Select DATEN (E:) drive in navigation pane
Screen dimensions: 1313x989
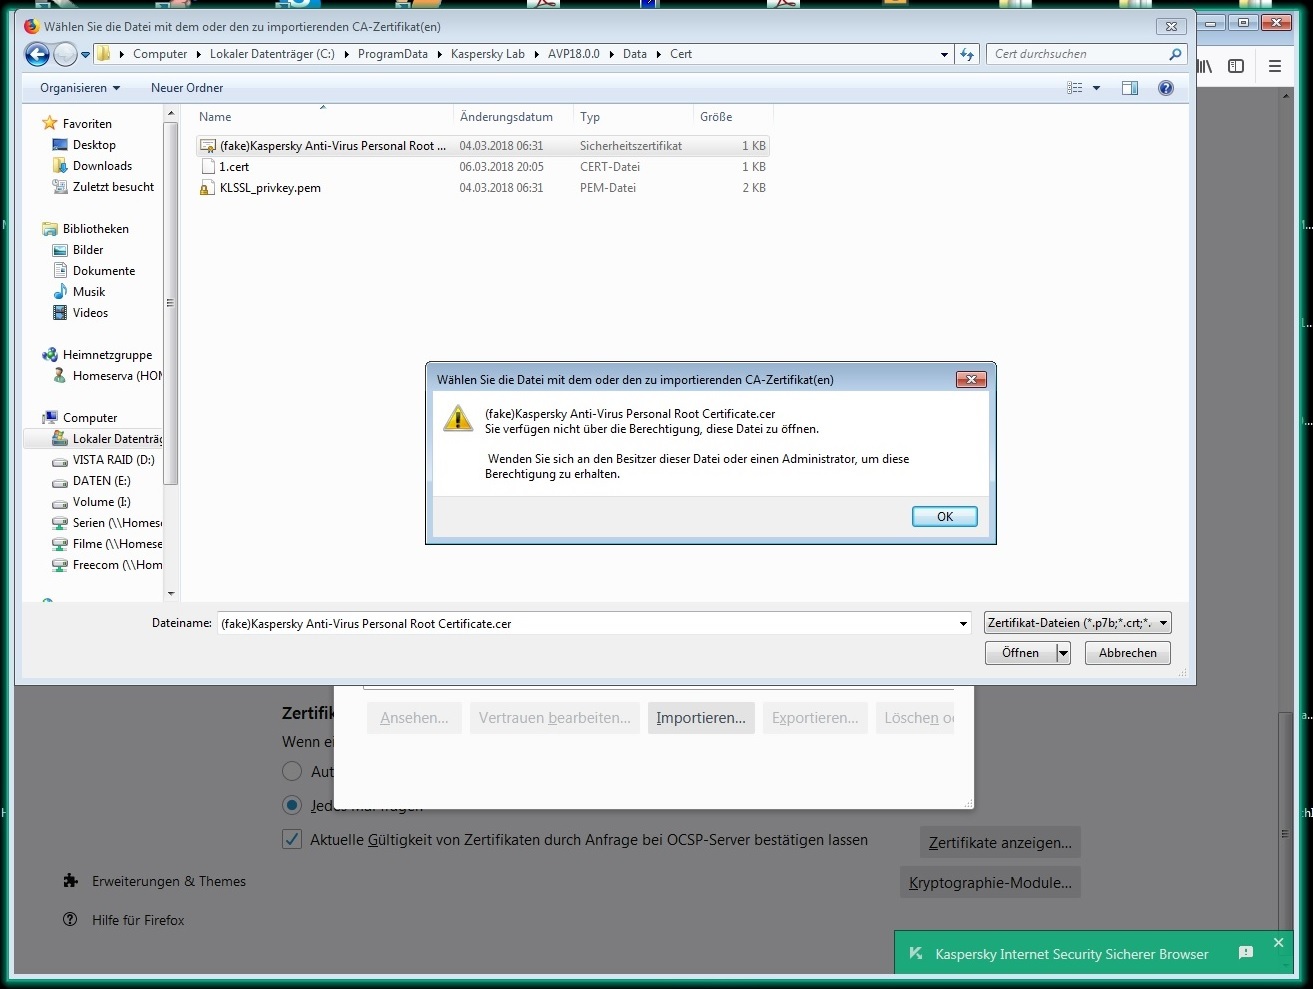point(102,481)
